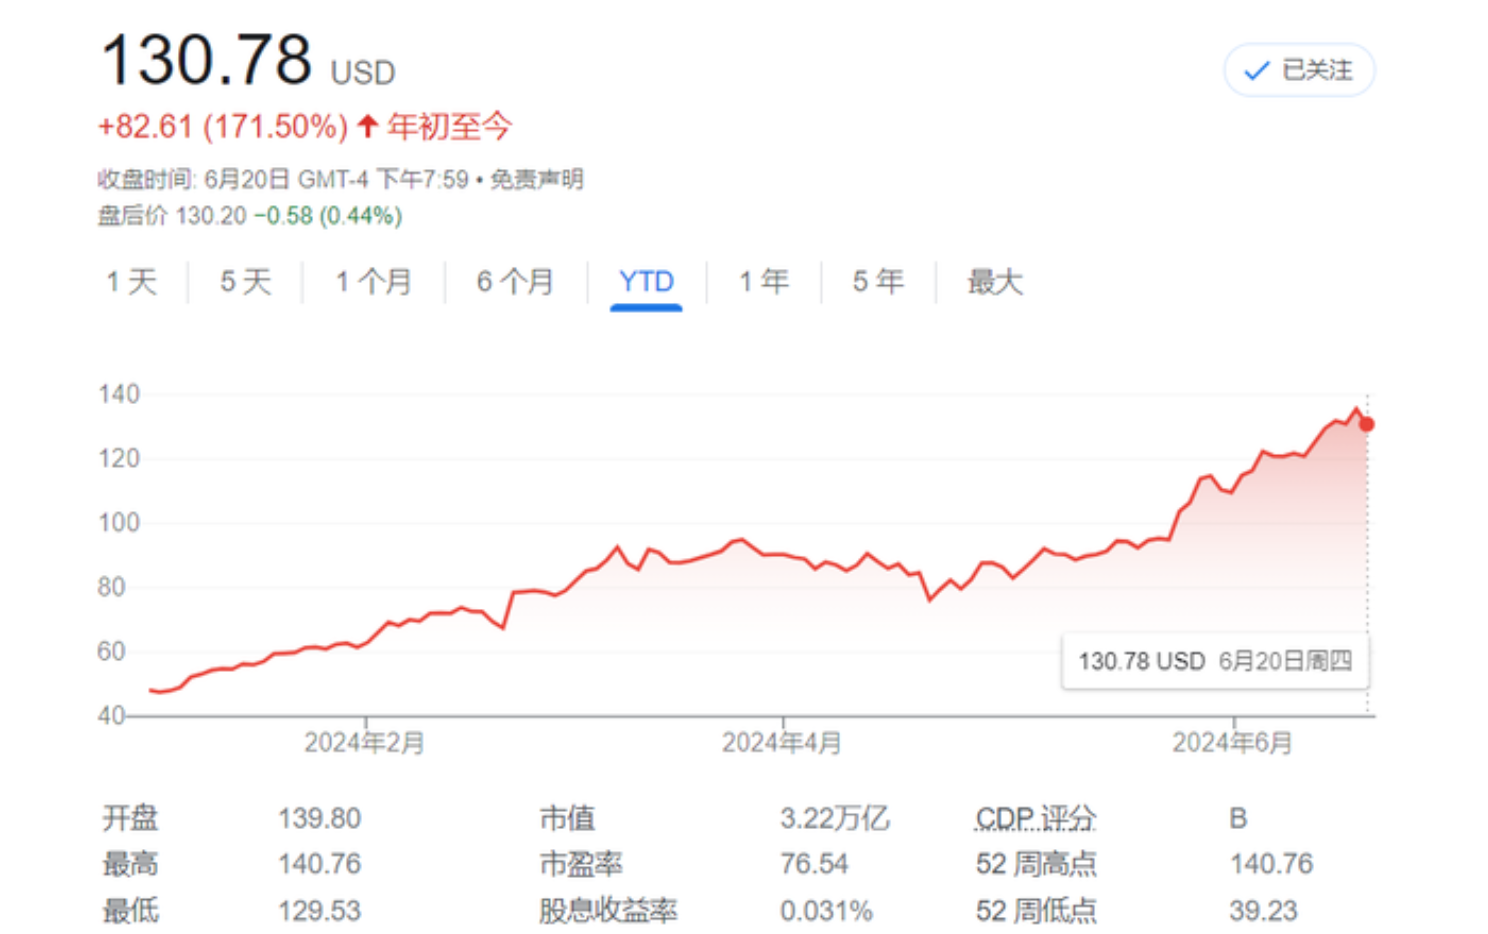
Task: Switch chart to 1 年 range
Action: (x=764, y=282)
